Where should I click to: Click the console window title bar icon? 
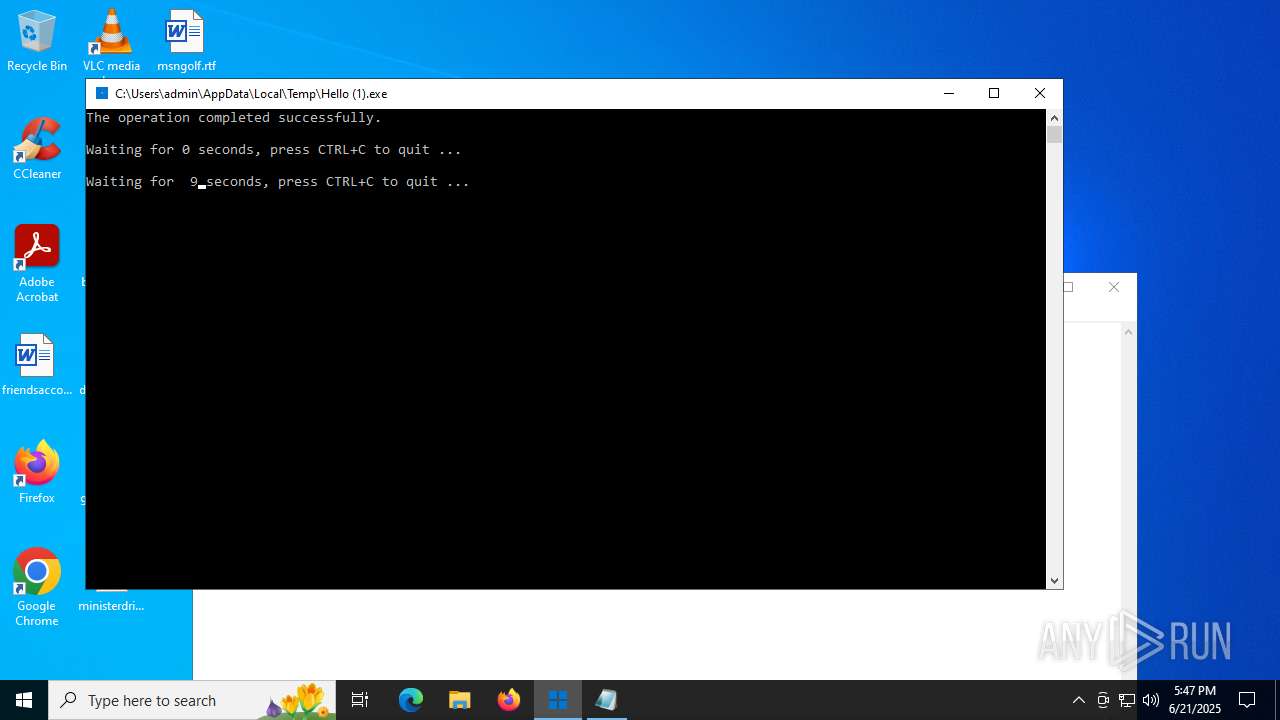point(102,93)
